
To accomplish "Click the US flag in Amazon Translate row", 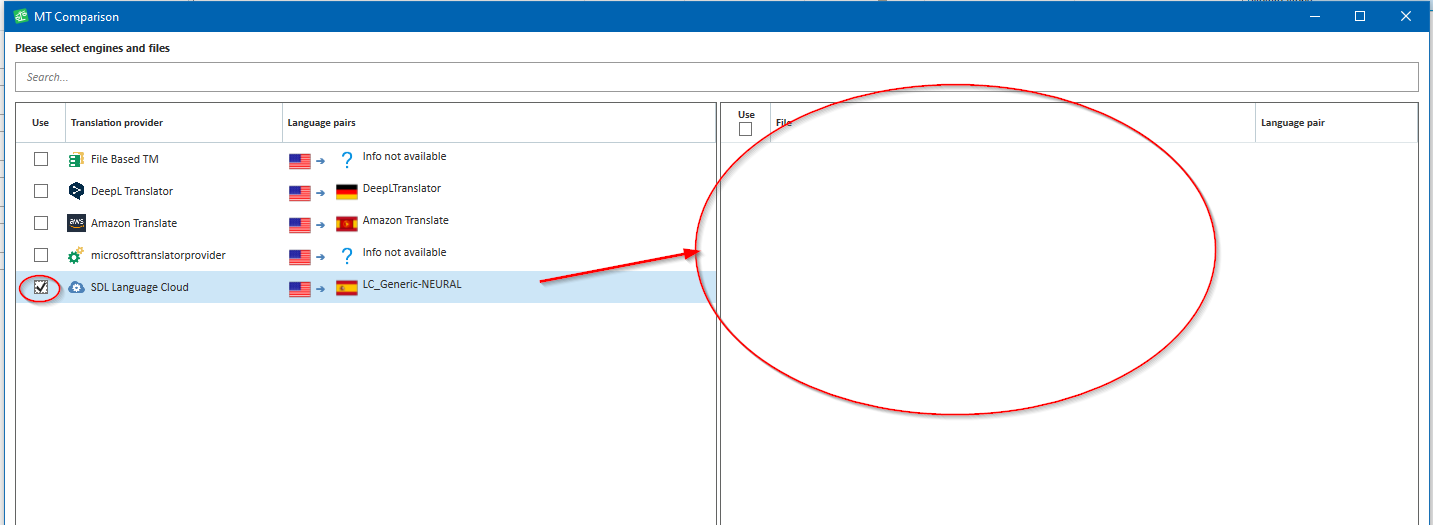I will pos(300,225).
